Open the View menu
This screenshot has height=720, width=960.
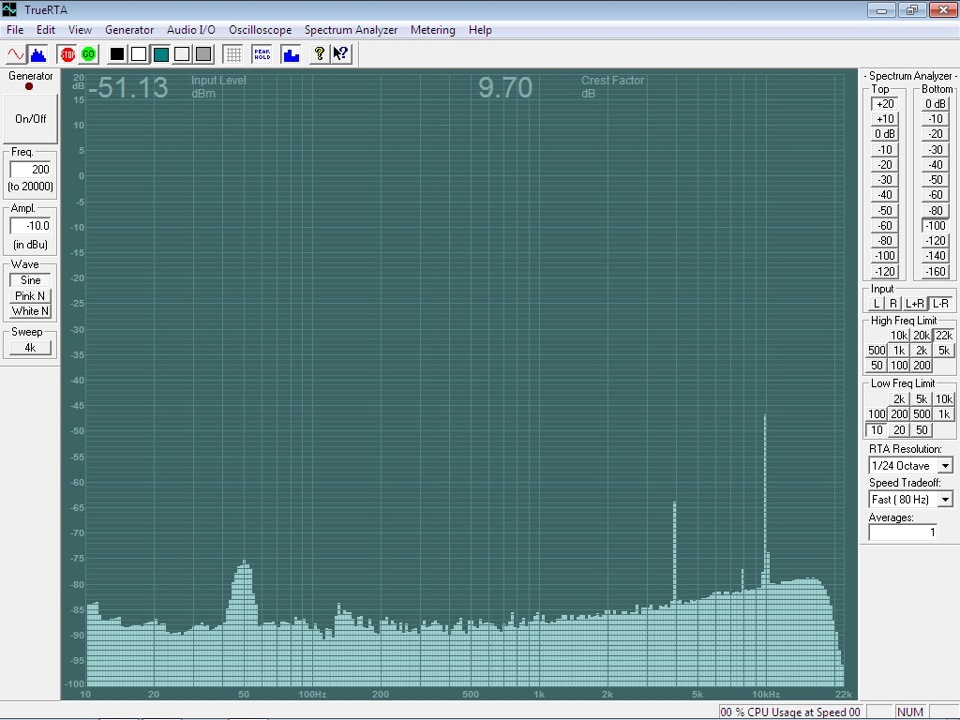click(80, 30)
